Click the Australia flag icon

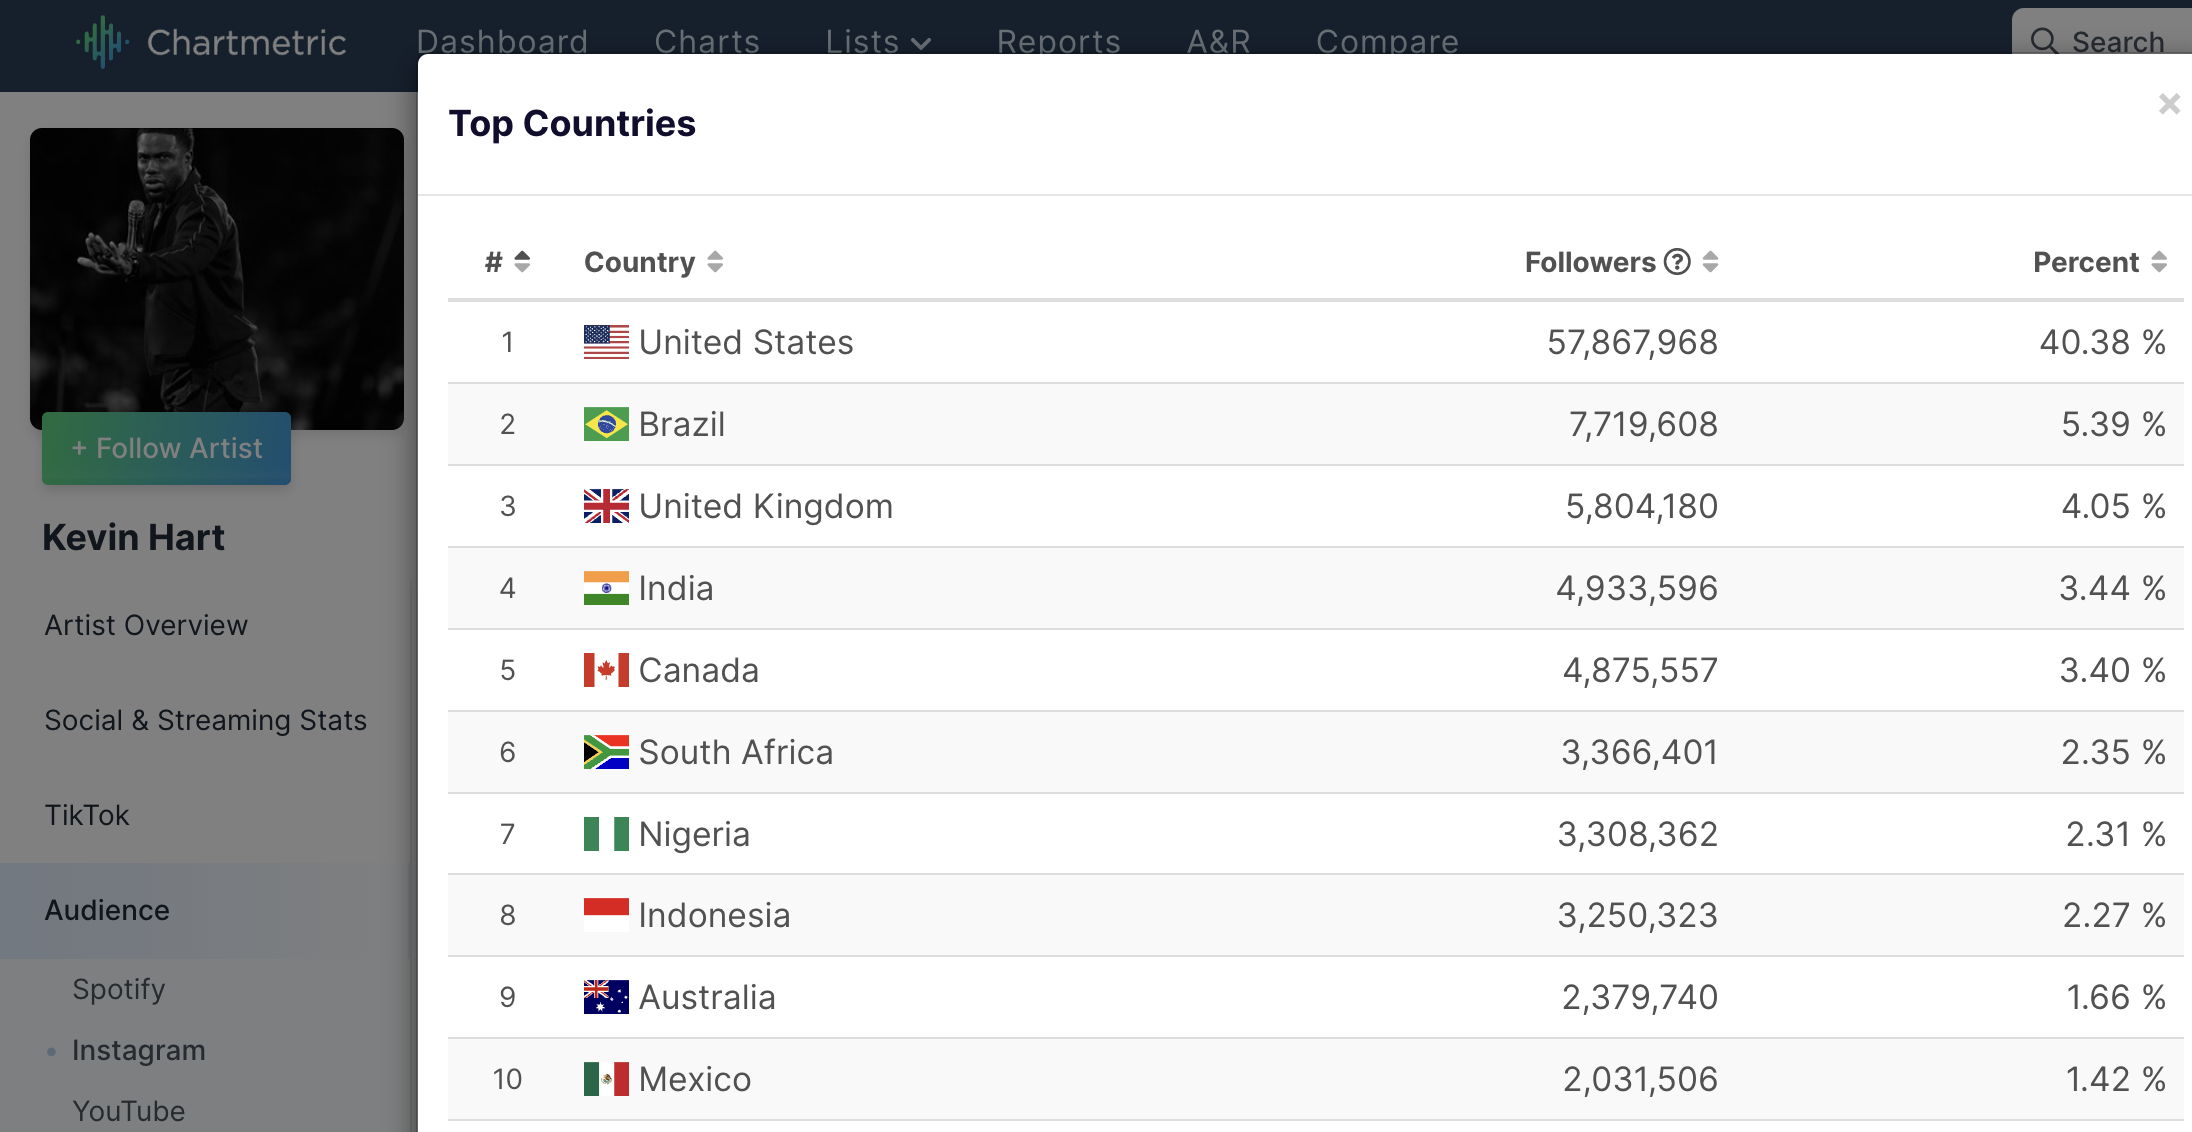pos(606,997)
